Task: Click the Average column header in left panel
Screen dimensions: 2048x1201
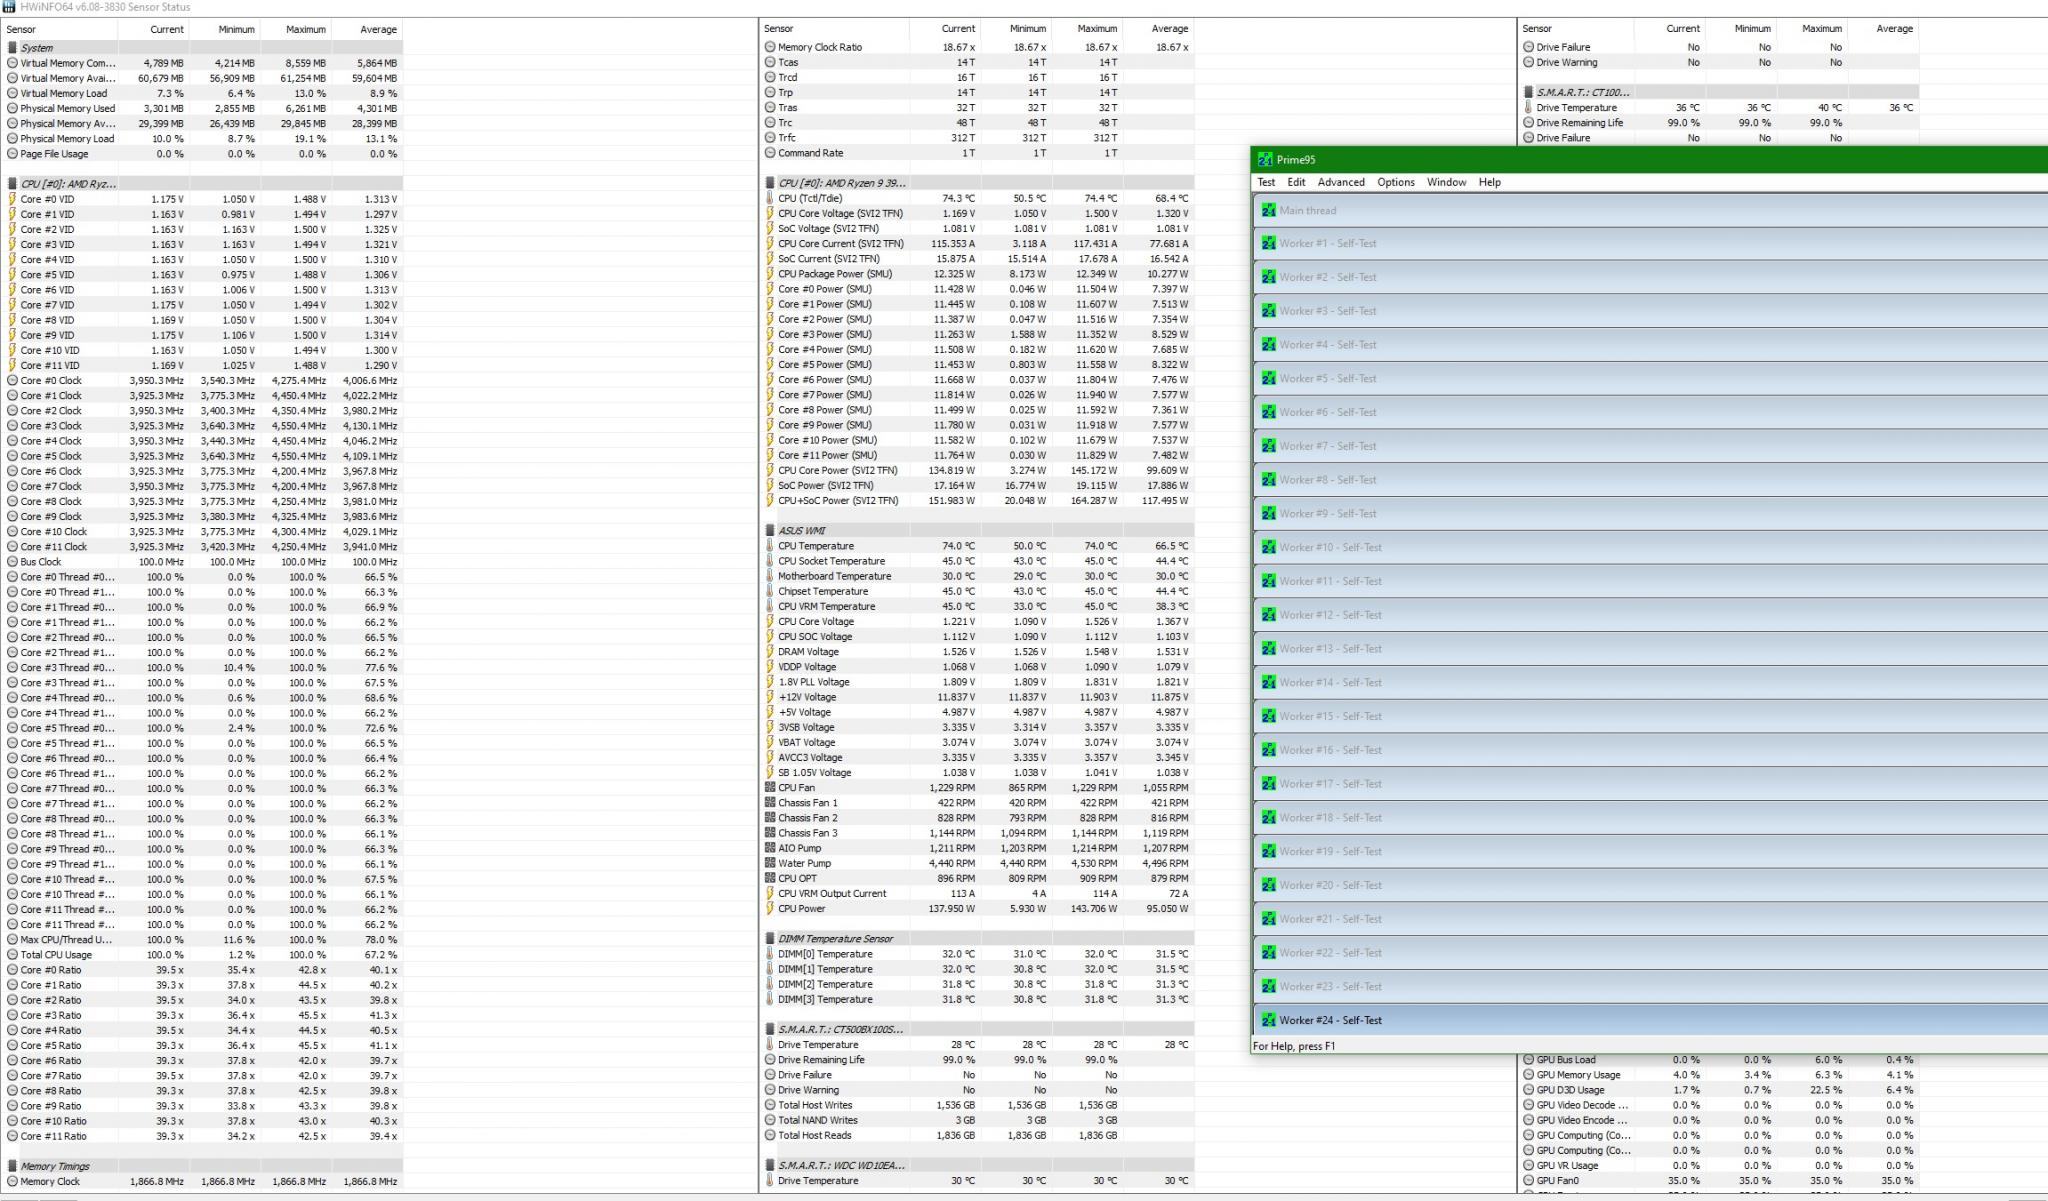Action: [378, 29]
